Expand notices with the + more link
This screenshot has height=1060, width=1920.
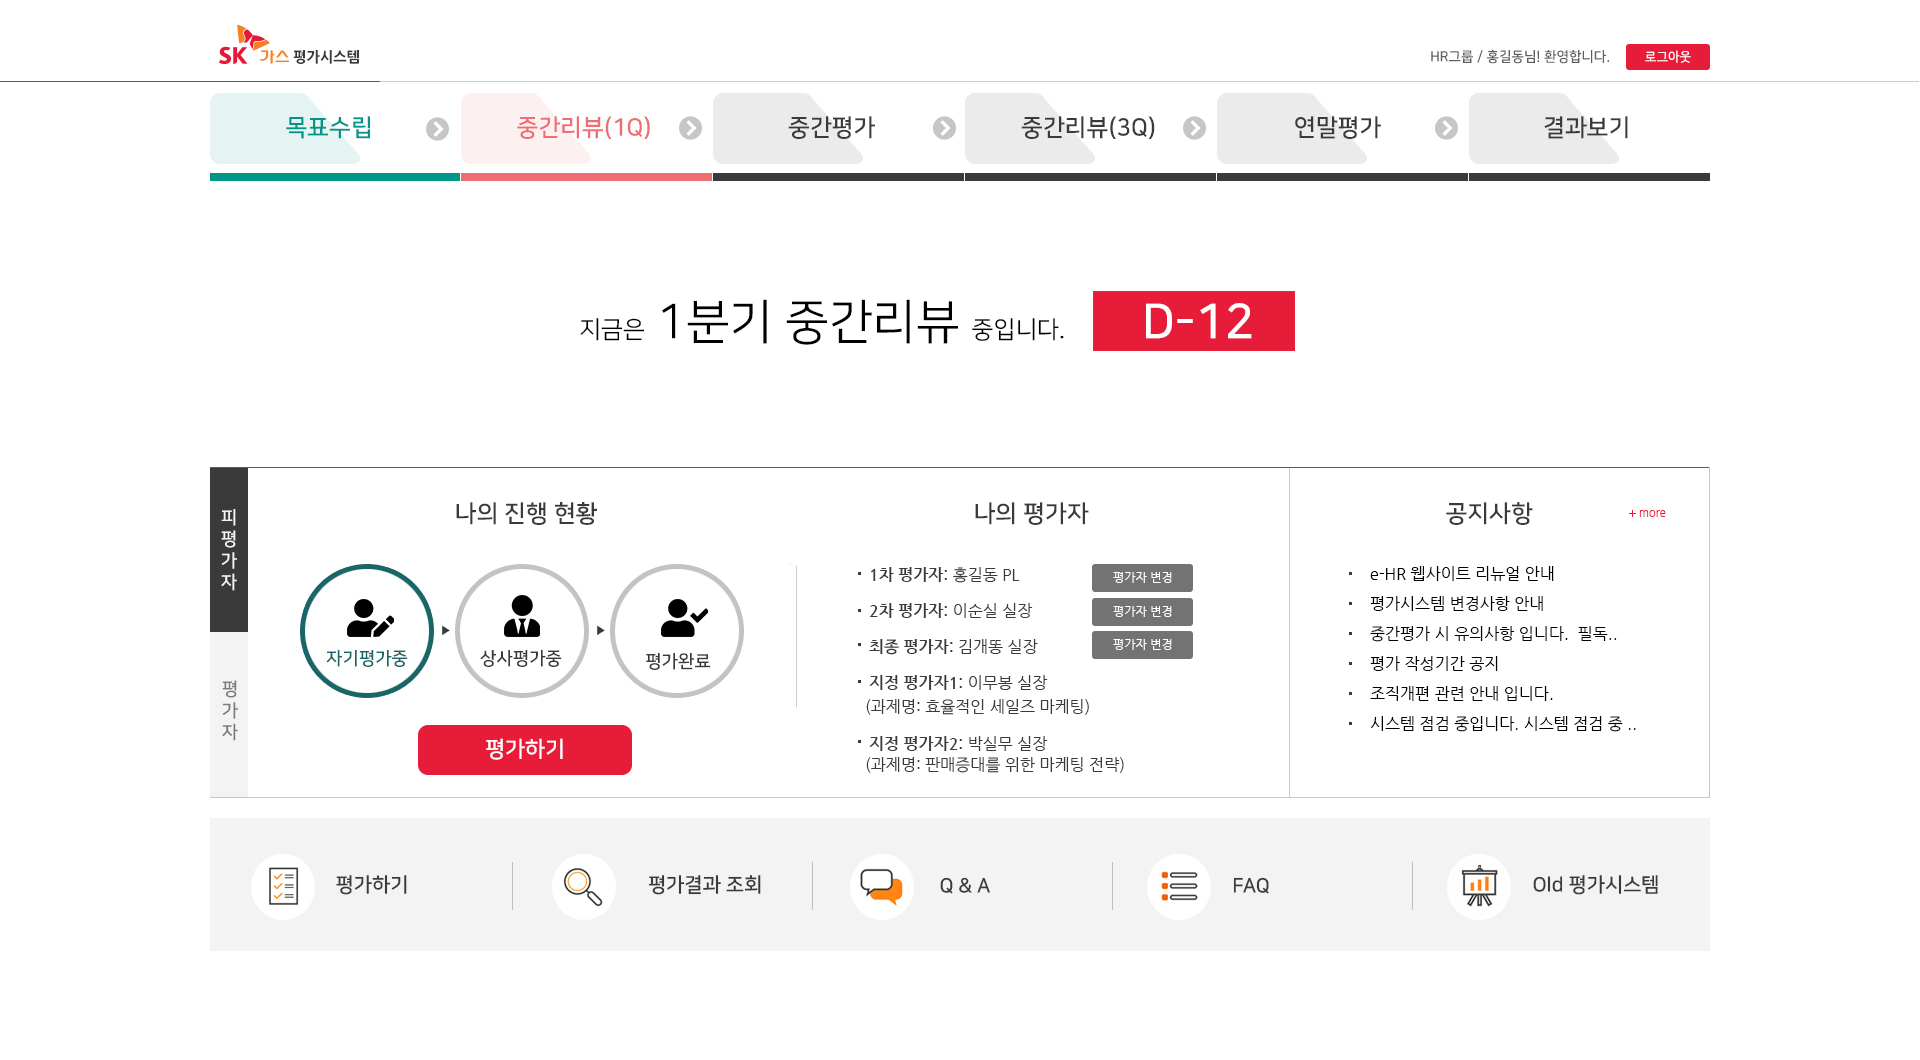[1647, 513]
